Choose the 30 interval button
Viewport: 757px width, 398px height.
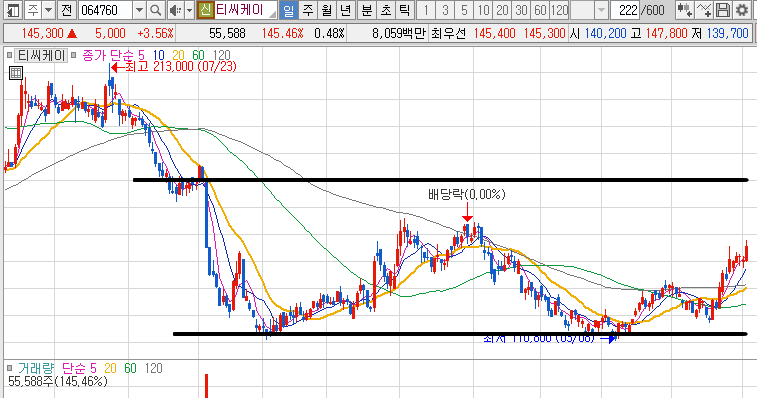[x=521, y=10]
